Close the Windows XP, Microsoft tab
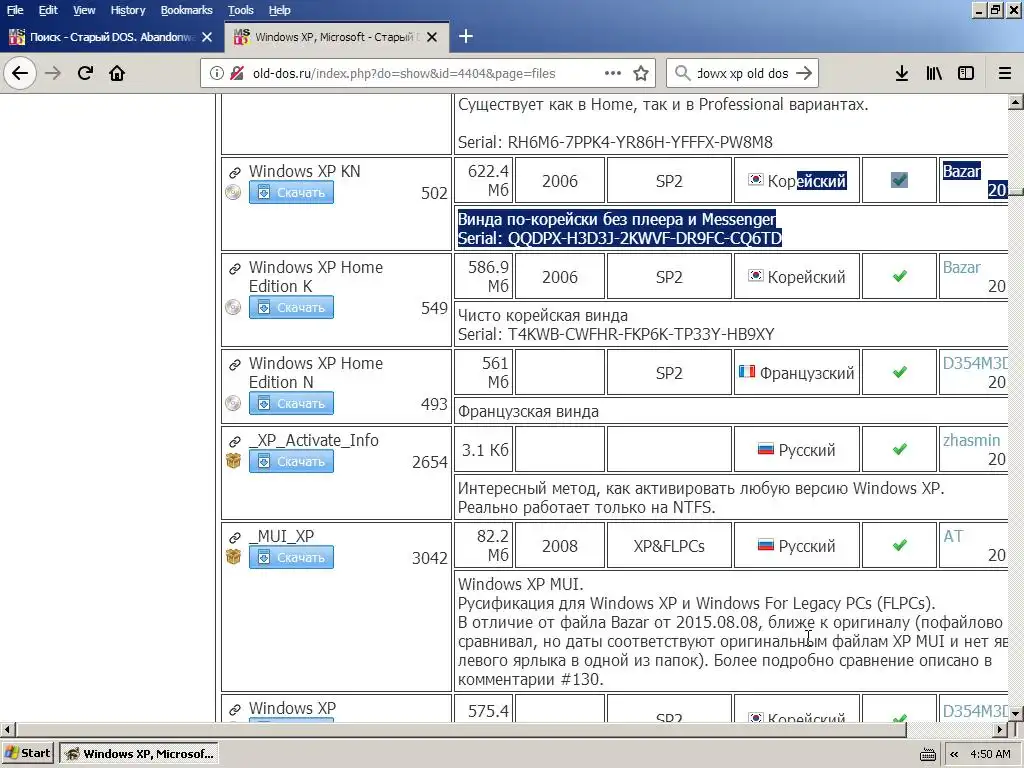 tap(432, 37)
